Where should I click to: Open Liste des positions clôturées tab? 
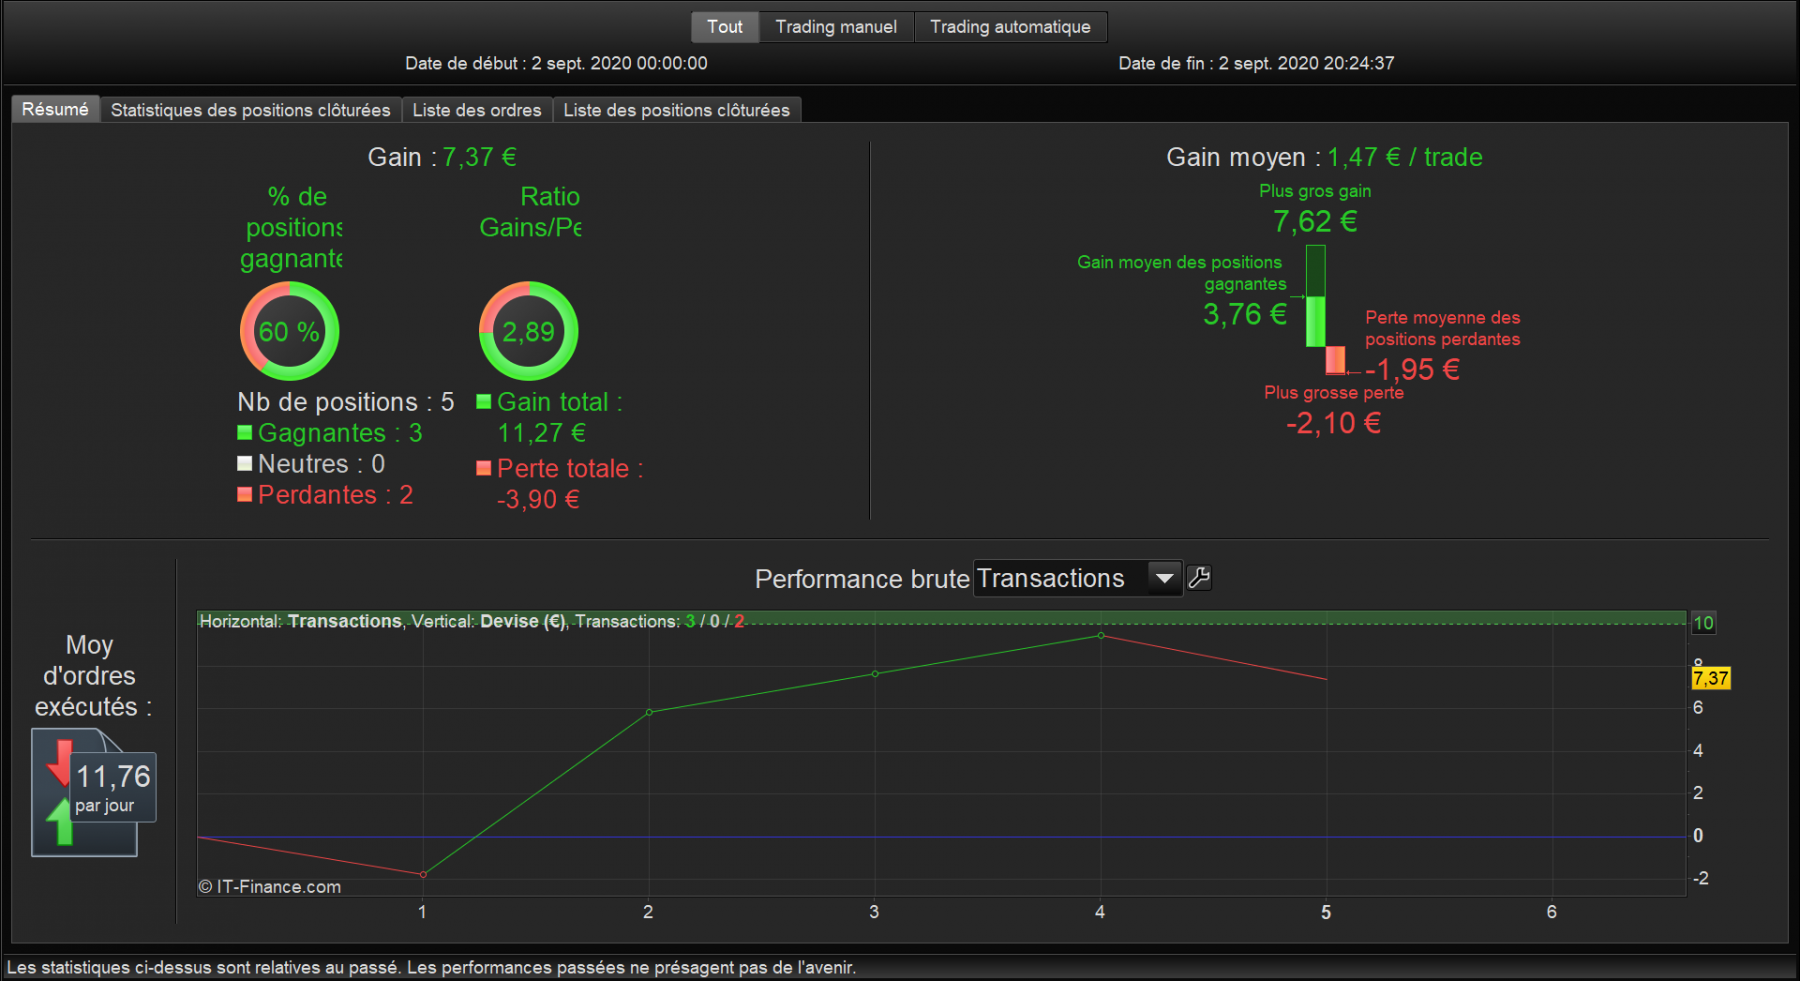click(676, 110)
